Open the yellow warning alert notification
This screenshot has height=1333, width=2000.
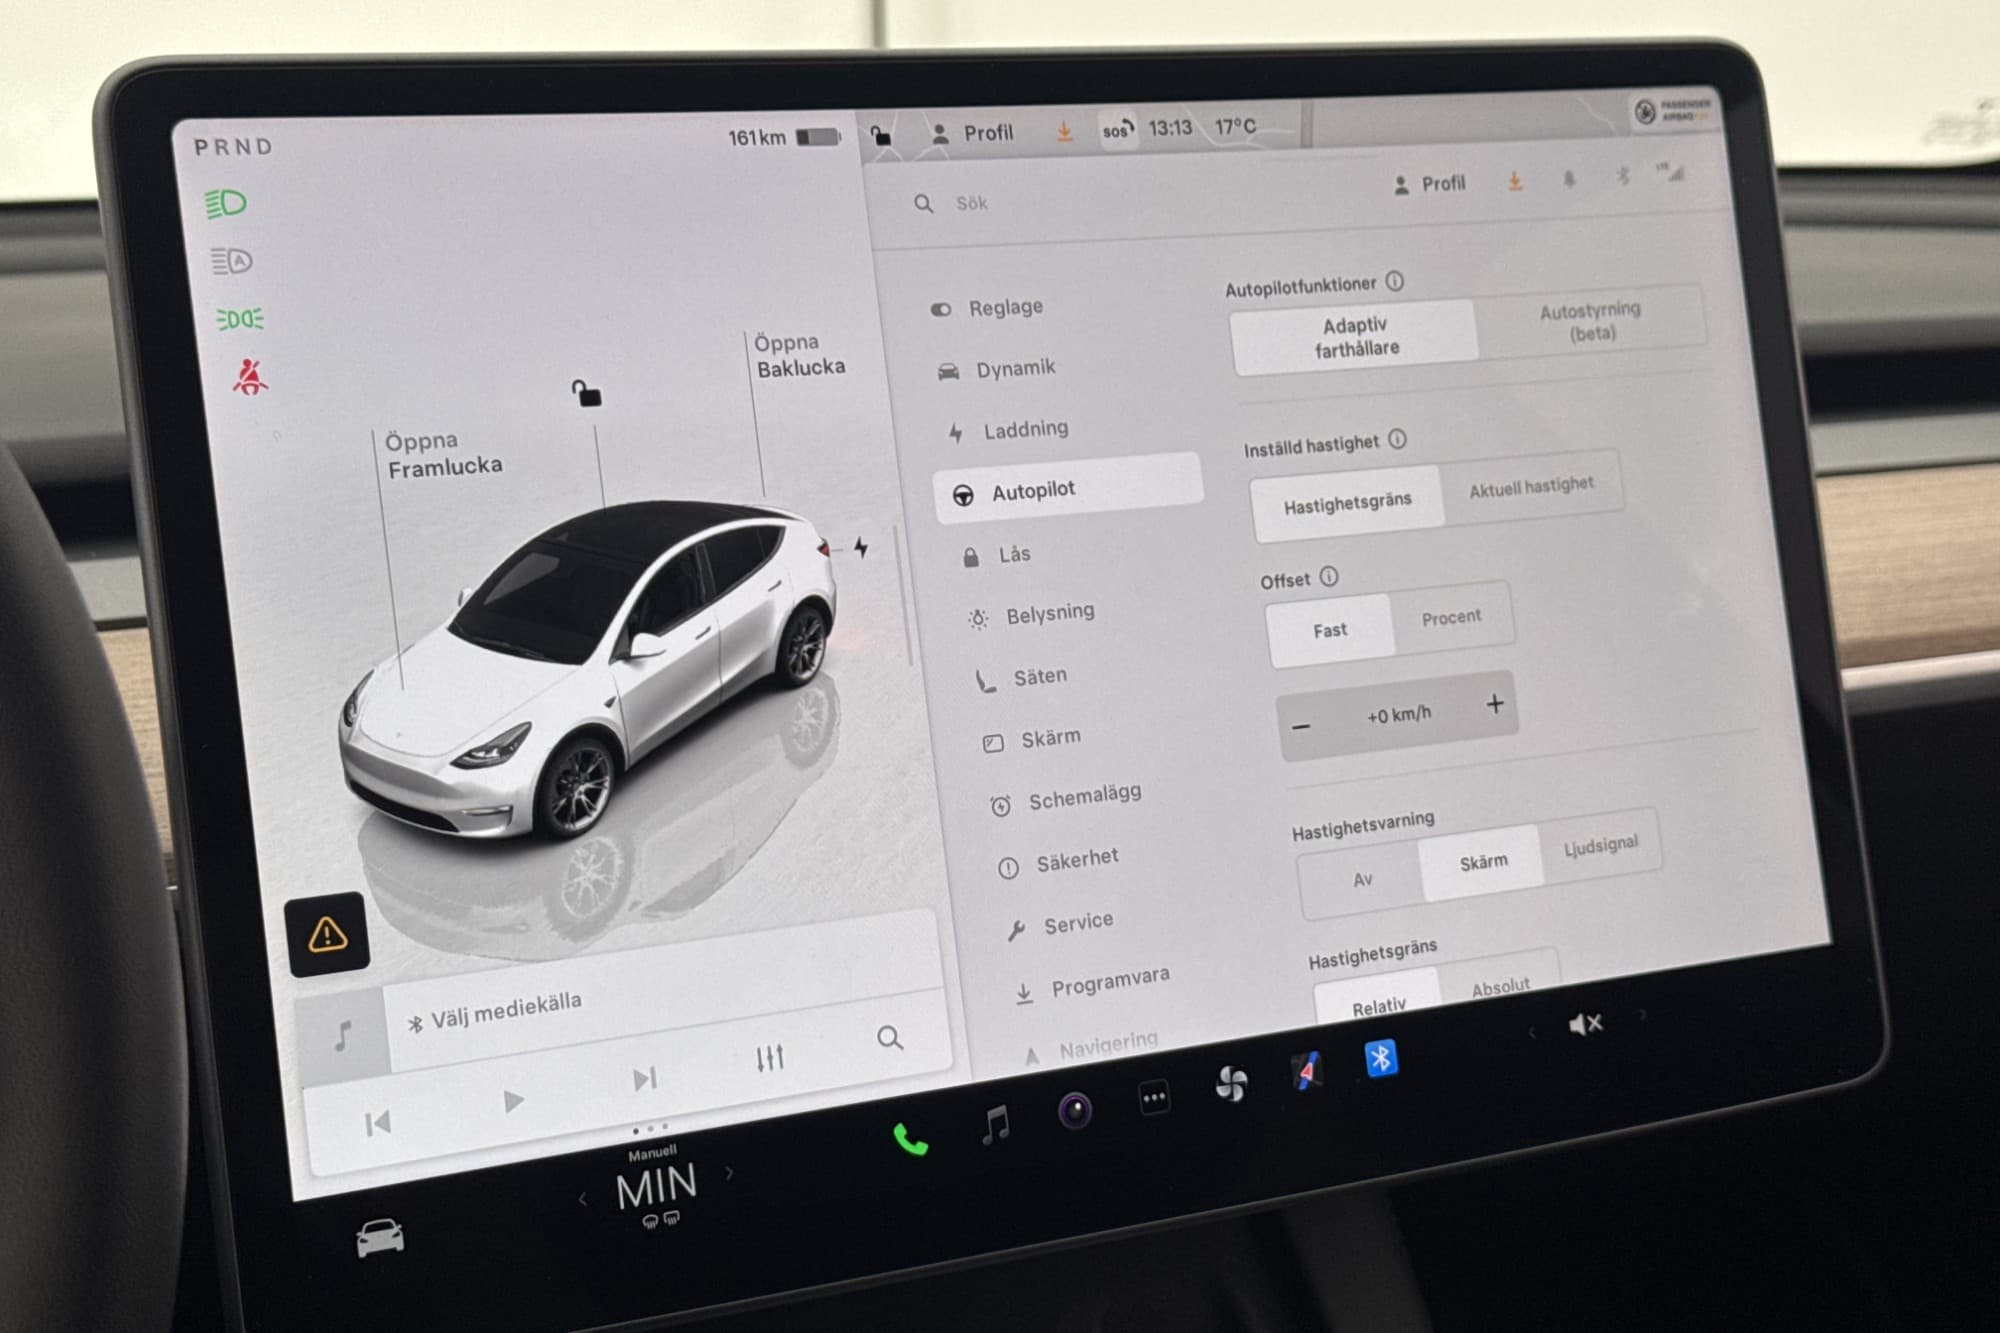coord(327,934)
